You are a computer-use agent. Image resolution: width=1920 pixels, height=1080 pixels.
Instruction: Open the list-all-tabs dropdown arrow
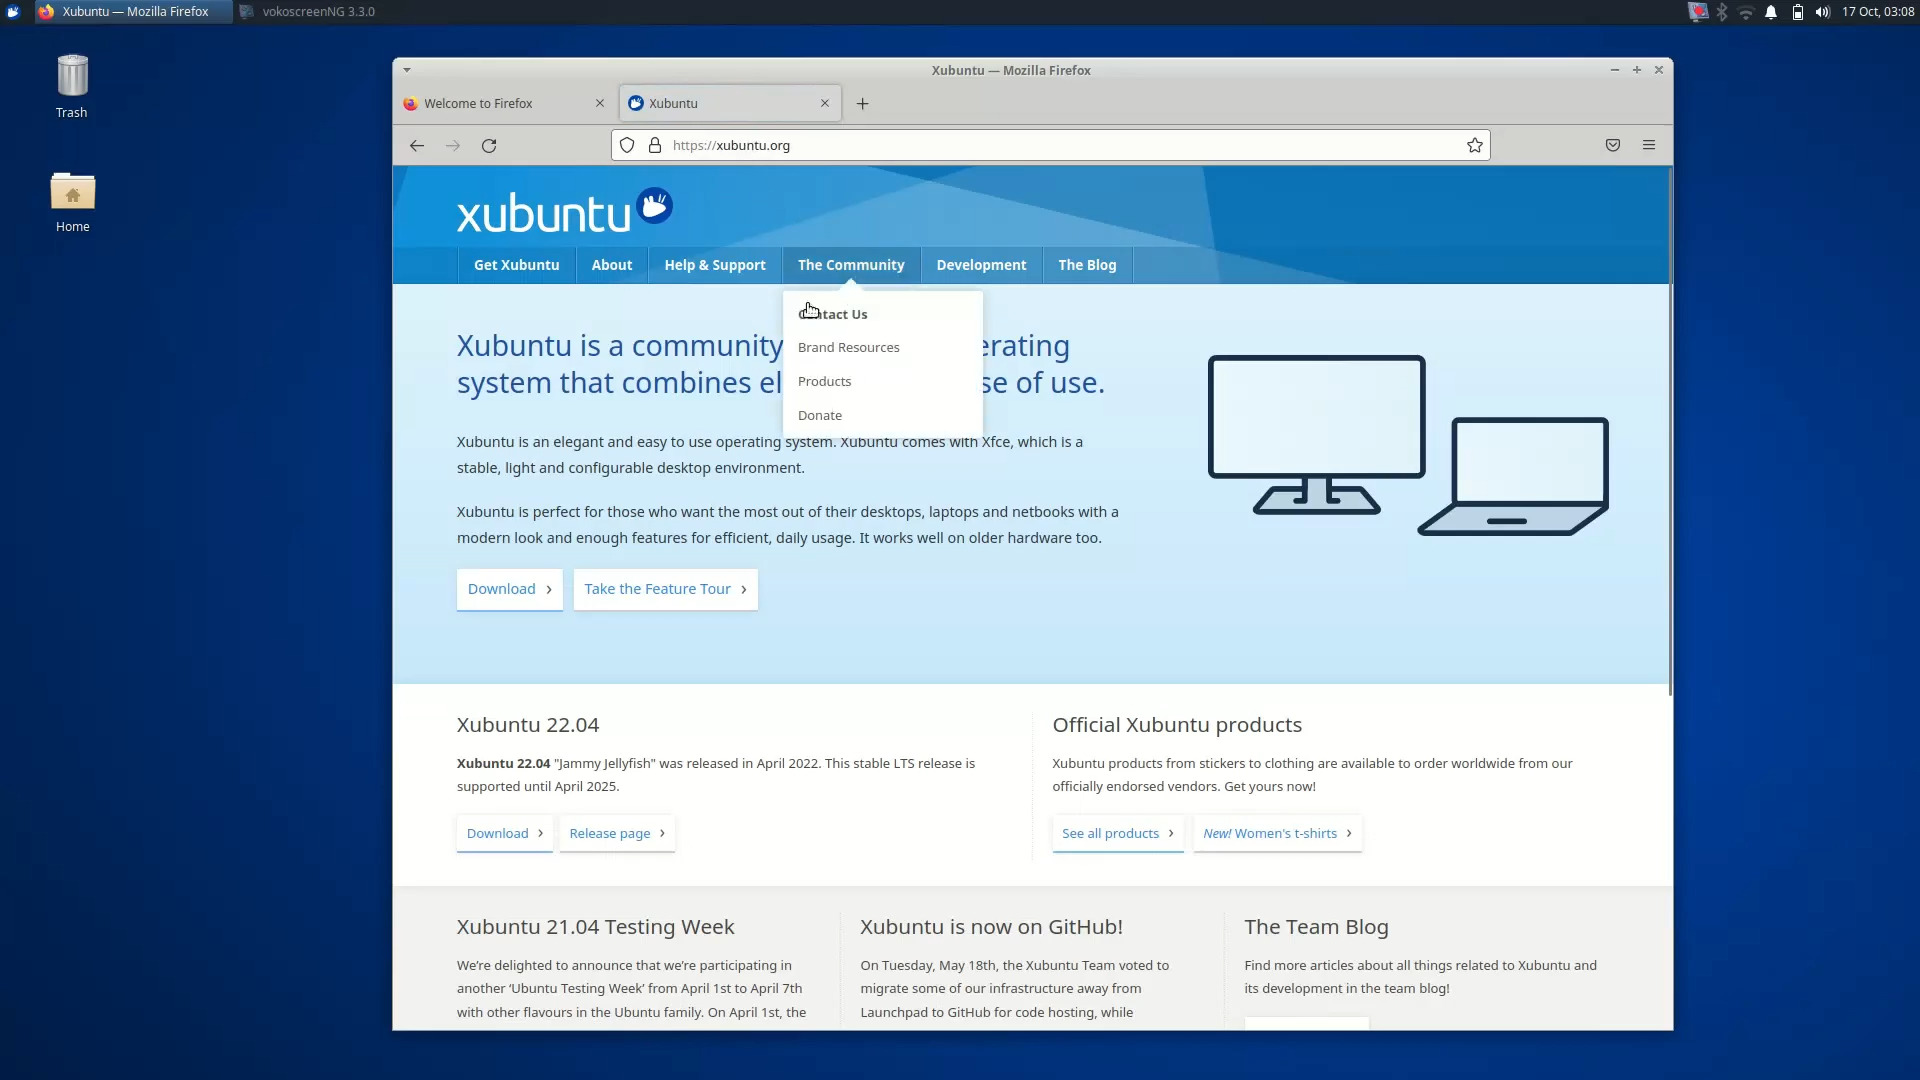406,70
